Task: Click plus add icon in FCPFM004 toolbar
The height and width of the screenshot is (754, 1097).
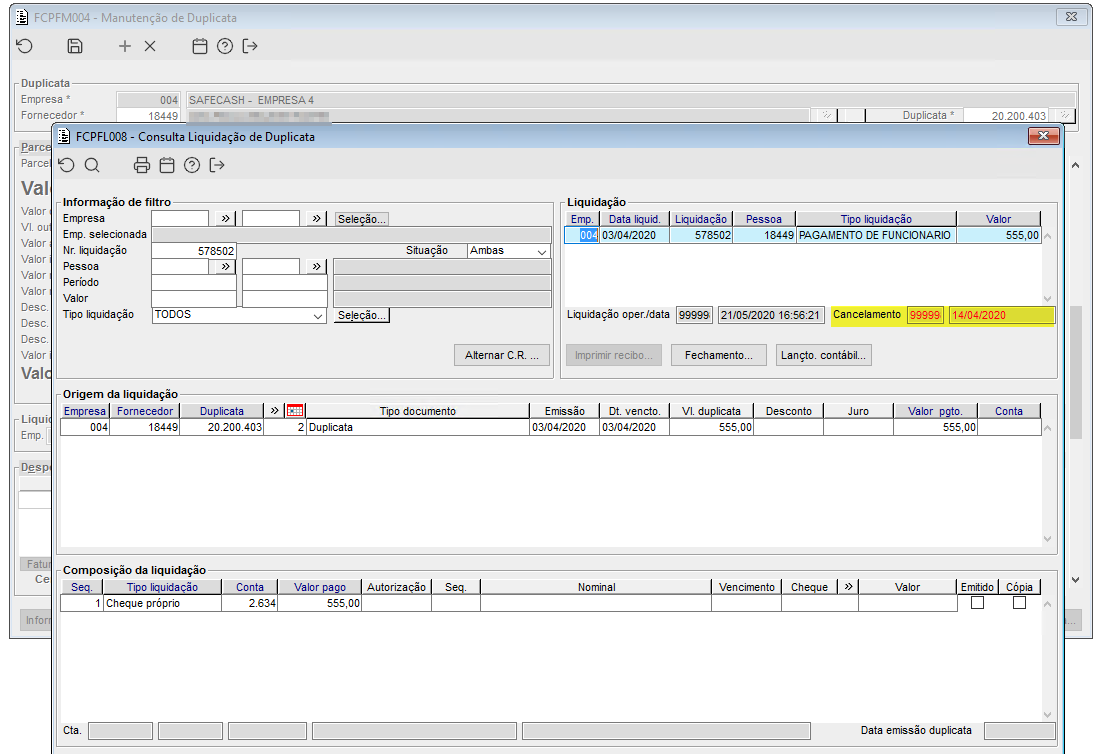Action: click(125, 46)
